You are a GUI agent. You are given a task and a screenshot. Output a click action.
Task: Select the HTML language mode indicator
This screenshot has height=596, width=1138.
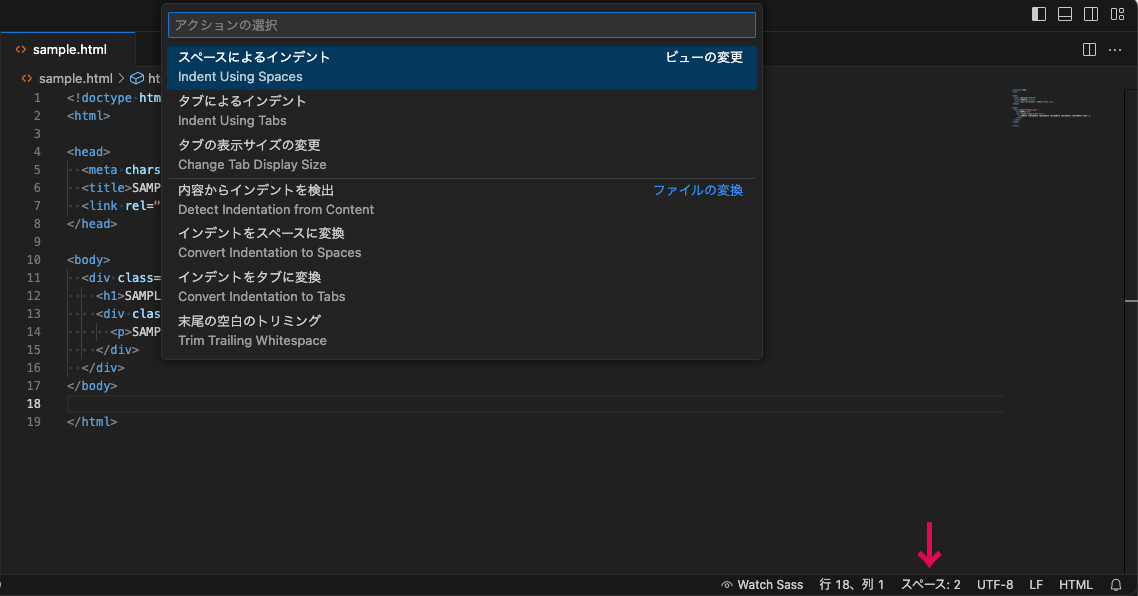pyautogui.click(x=1076, y=584)
